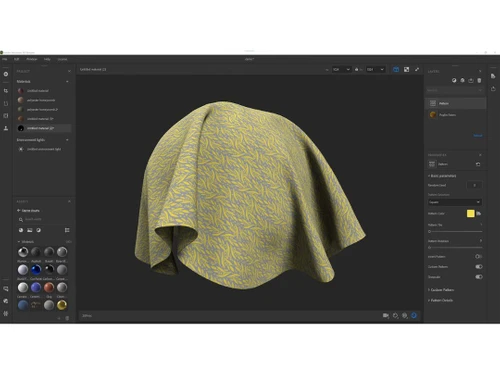Toggle the Invert Pattern switch

(478, 256)
